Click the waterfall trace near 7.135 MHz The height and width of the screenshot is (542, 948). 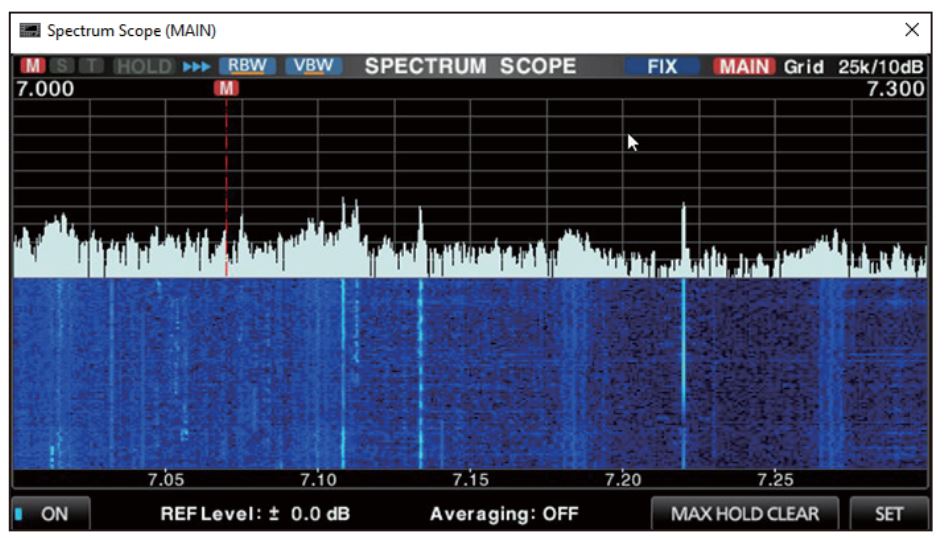pyautogui.click(x=421, y=372)
